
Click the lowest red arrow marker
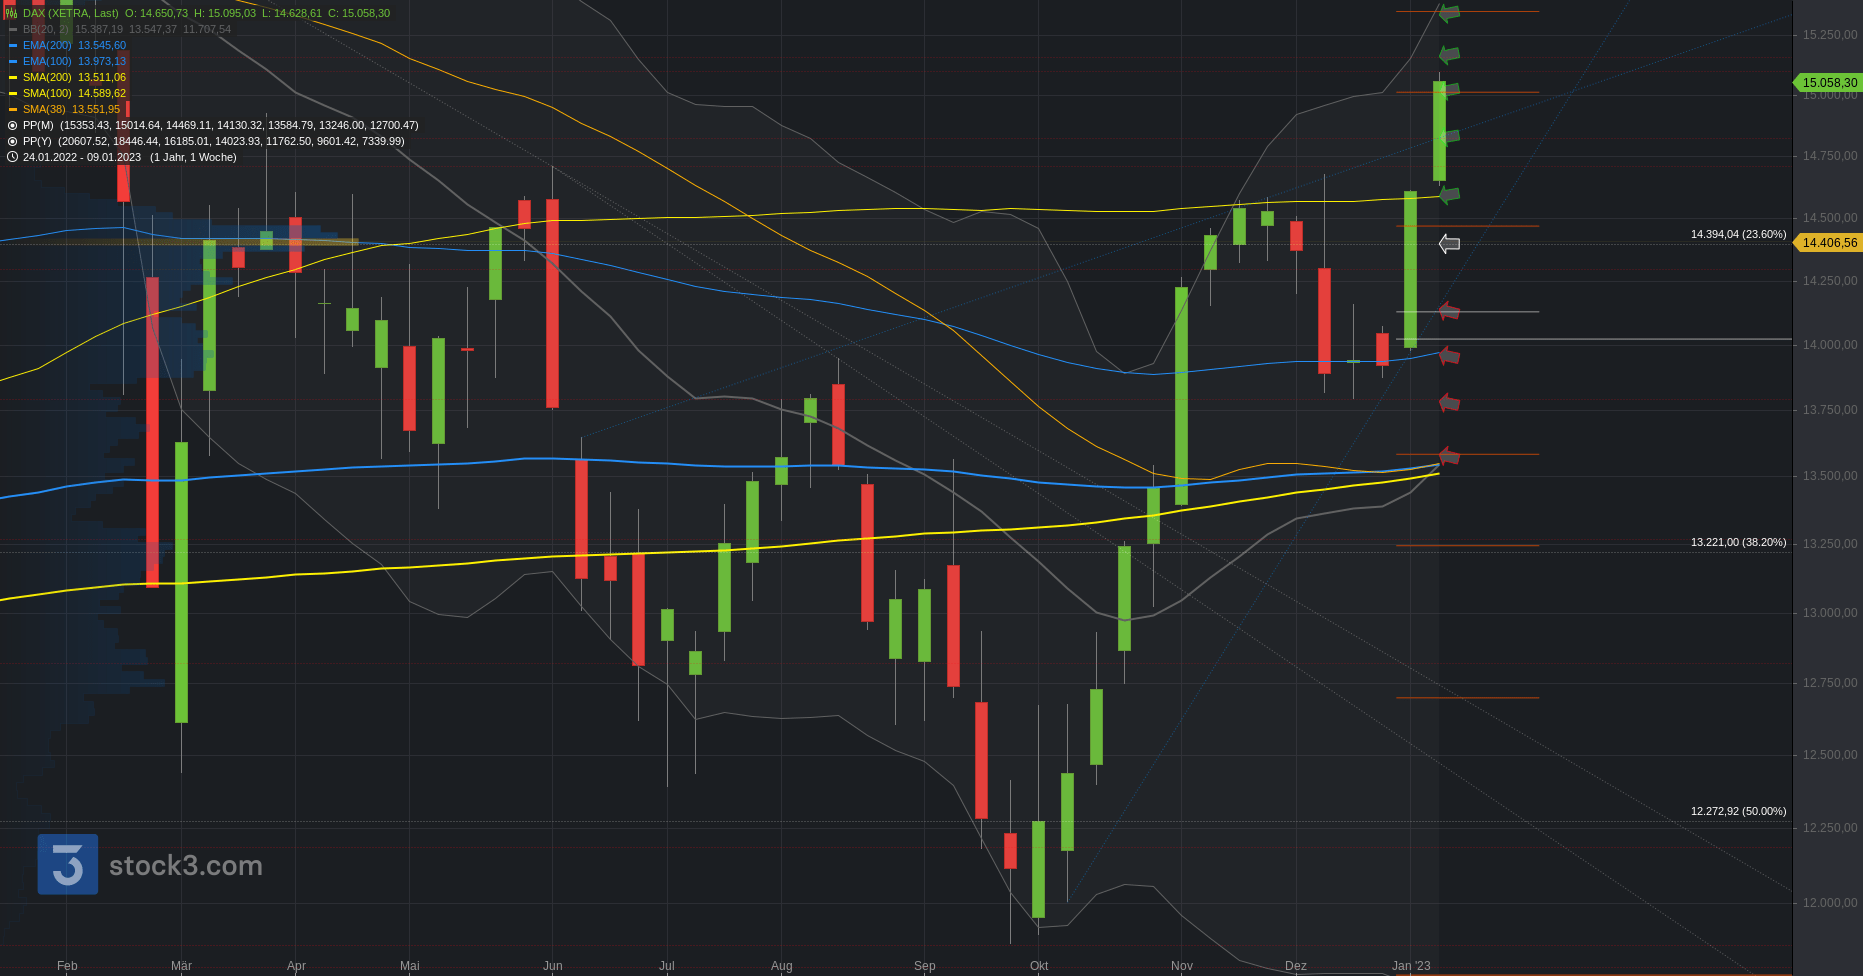click(x=1449, y=456)
